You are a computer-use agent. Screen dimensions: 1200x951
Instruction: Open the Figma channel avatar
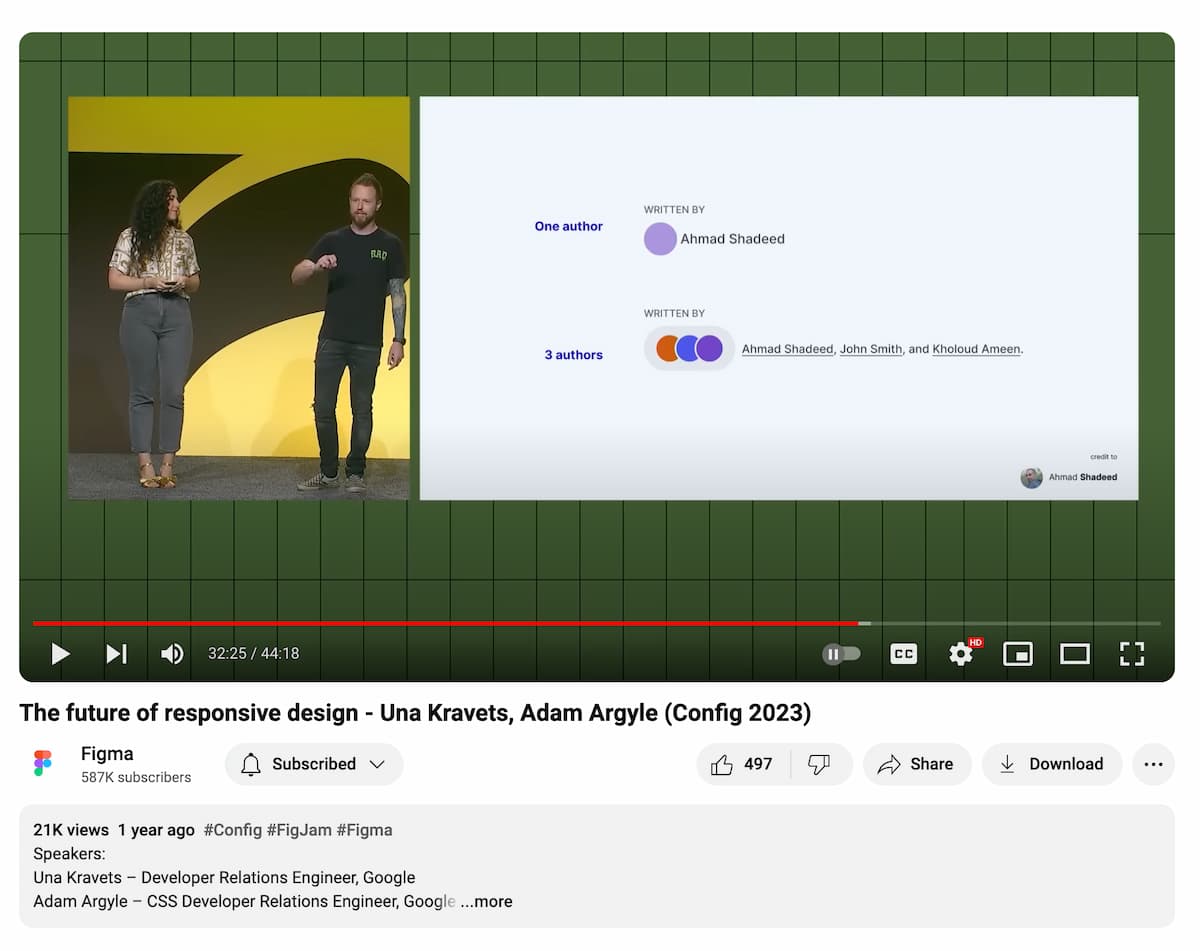(42, 764)
